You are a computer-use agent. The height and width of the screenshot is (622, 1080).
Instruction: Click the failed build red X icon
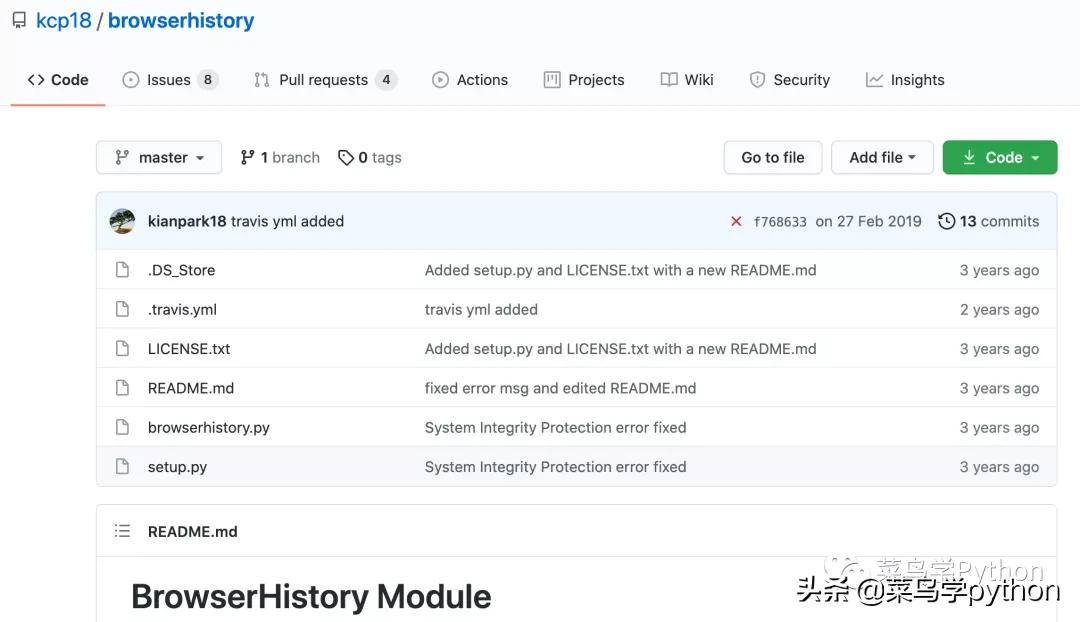pyautogui.click(x=736, y=221)
